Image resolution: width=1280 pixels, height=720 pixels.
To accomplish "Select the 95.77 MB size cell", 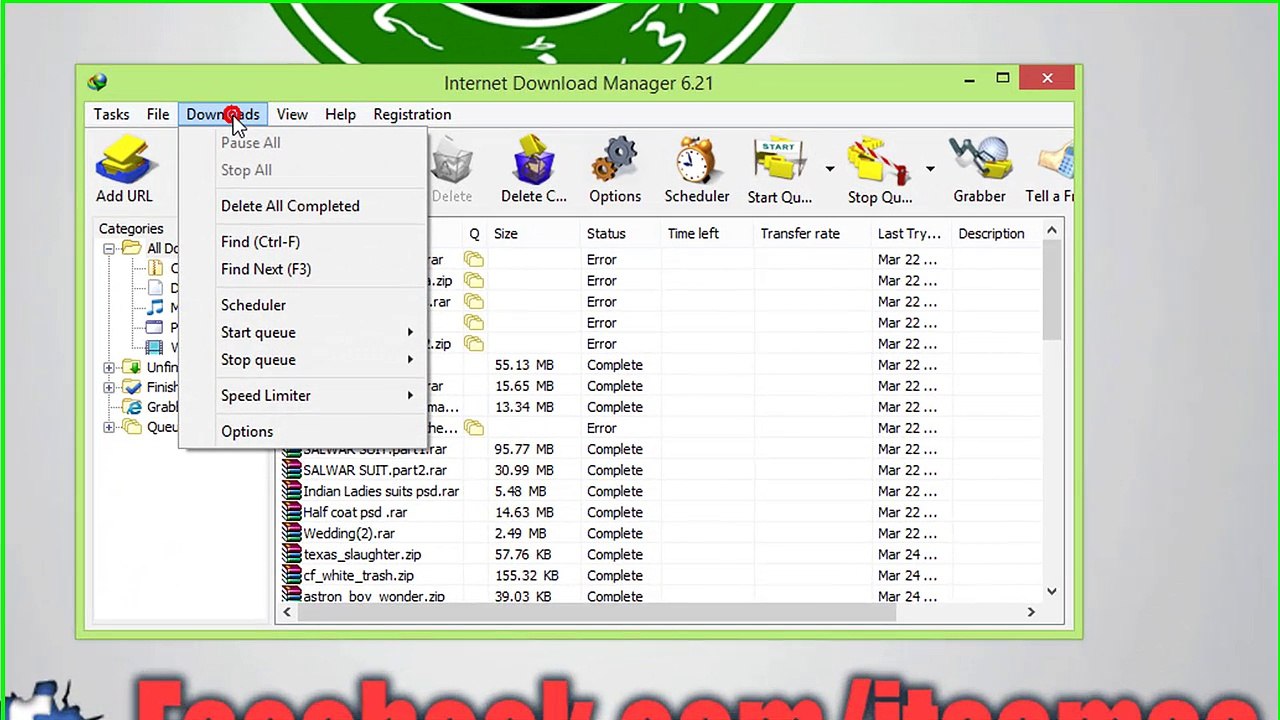I will click(524, 449).
